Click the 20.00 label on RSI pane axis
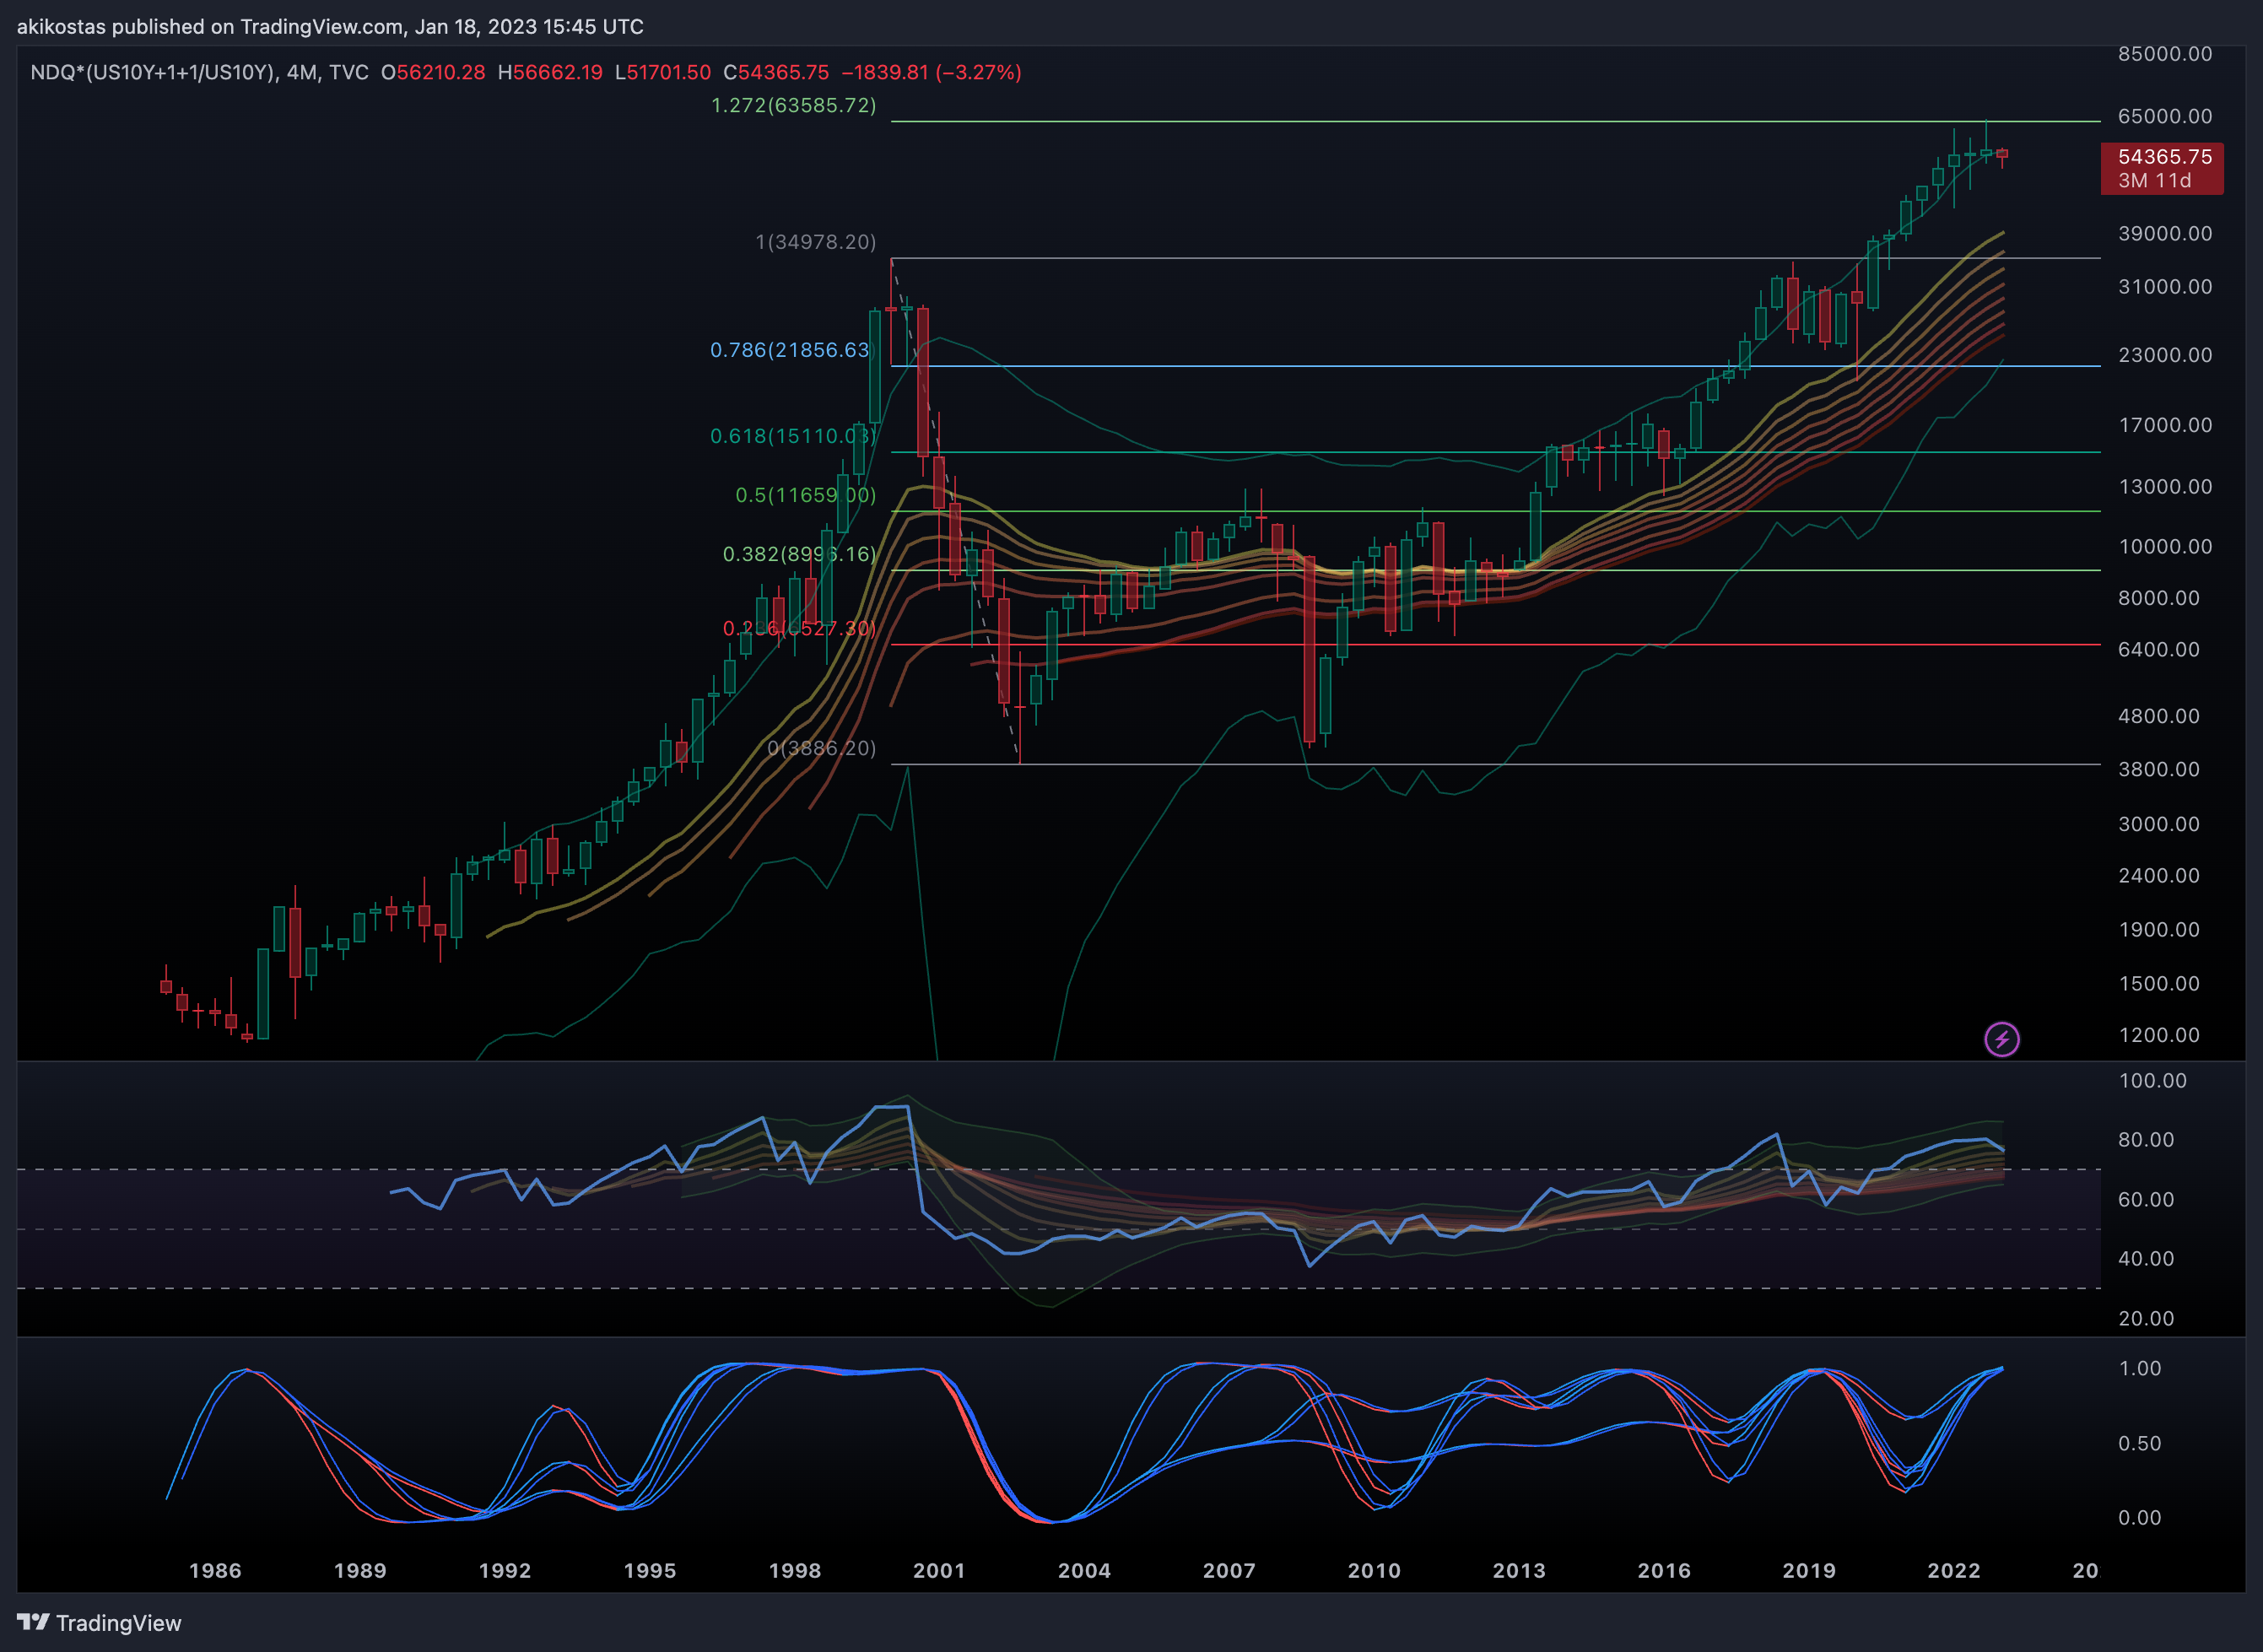 coord(2146,1319)
